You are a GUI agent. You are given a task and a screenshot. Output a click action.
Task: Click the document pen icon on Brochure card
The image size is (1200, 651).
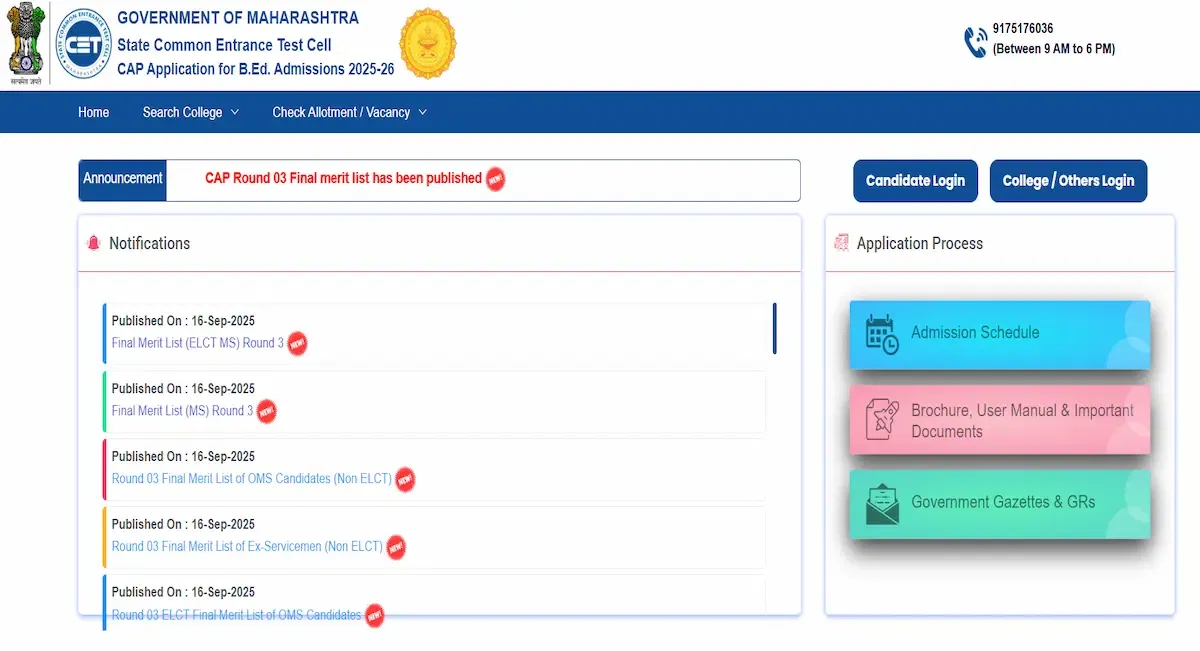pos(882,420)
